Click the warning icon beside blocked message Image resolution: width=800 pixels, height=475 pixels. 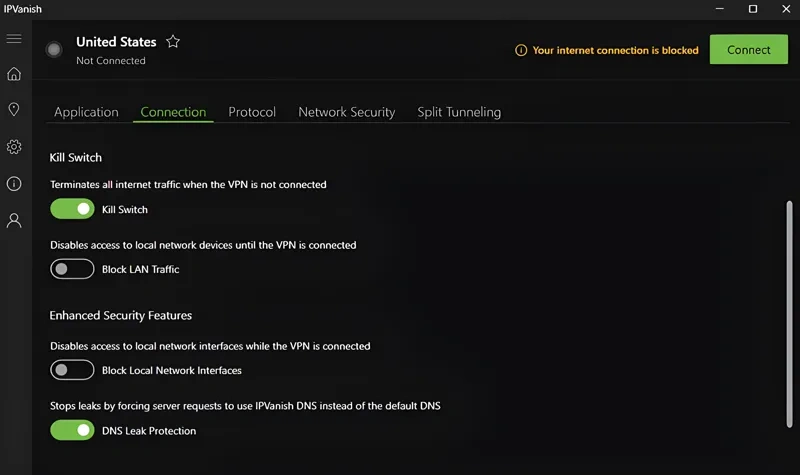click(x=520, y=50)
